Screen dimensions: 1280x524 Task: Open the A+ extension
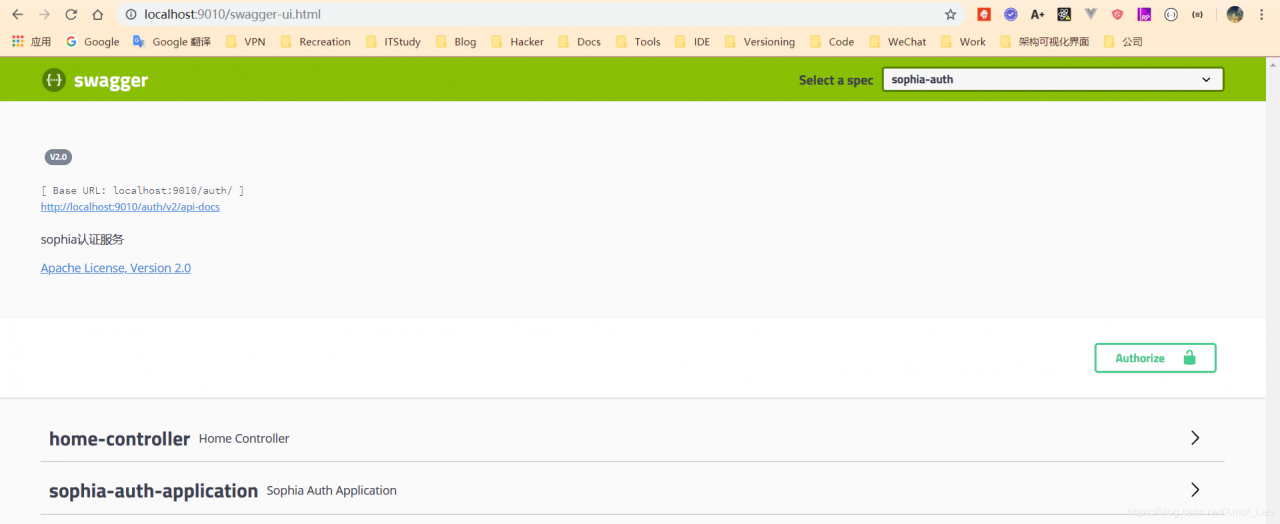(1037, 14)
